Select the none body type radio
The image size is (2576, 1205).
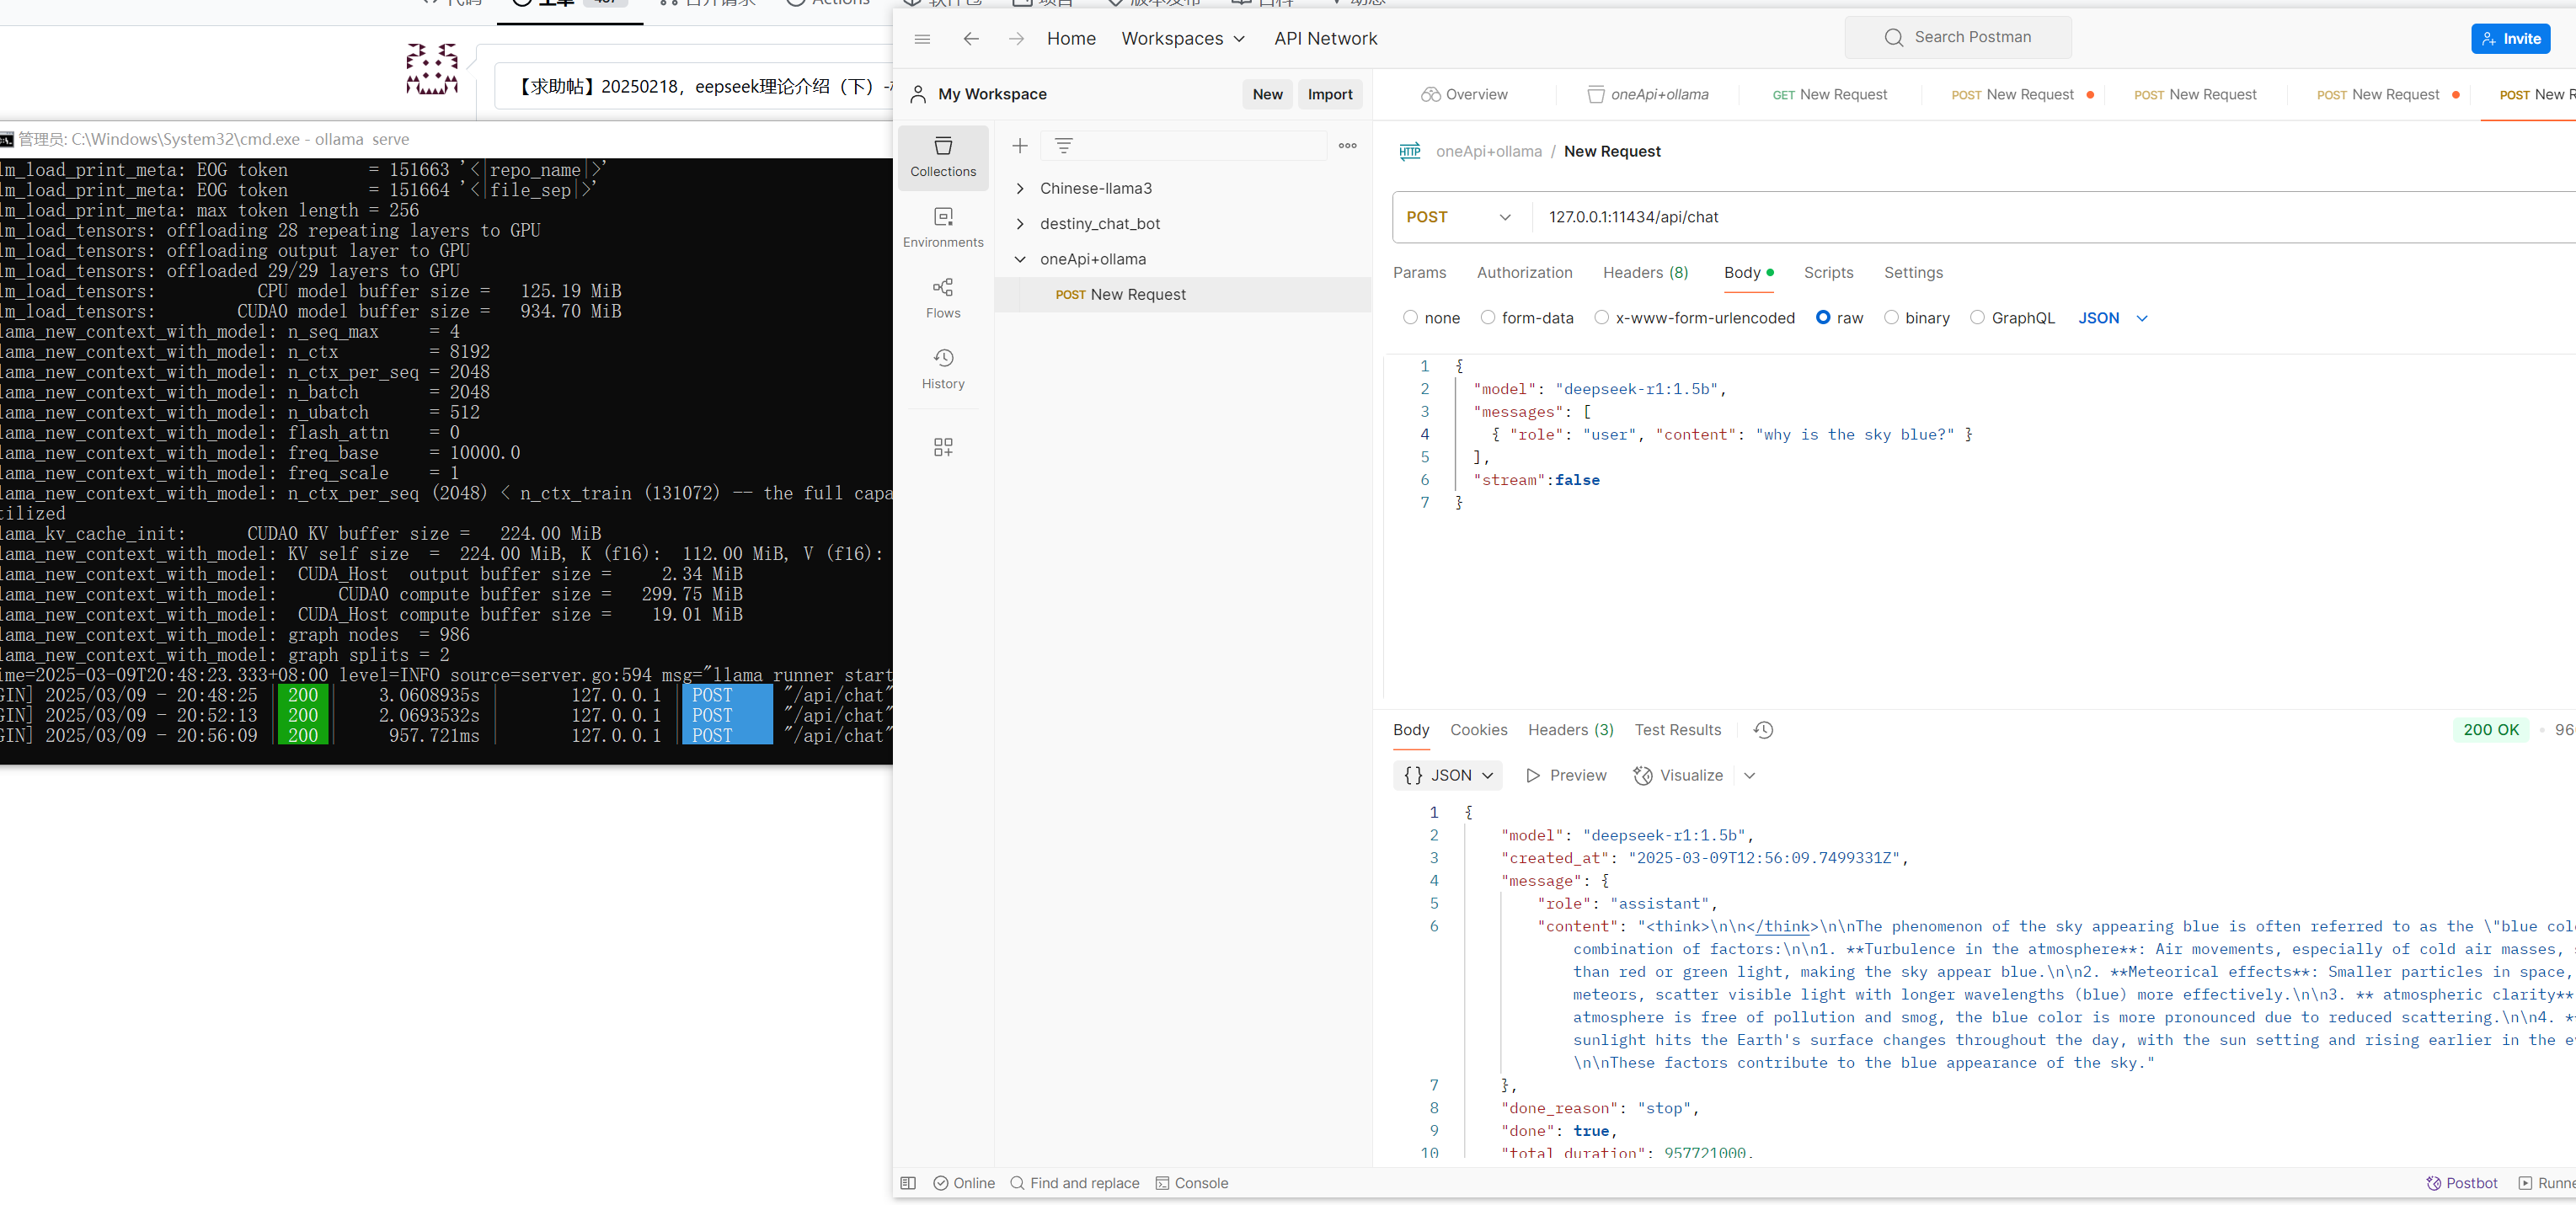[x=1410, y=318]
